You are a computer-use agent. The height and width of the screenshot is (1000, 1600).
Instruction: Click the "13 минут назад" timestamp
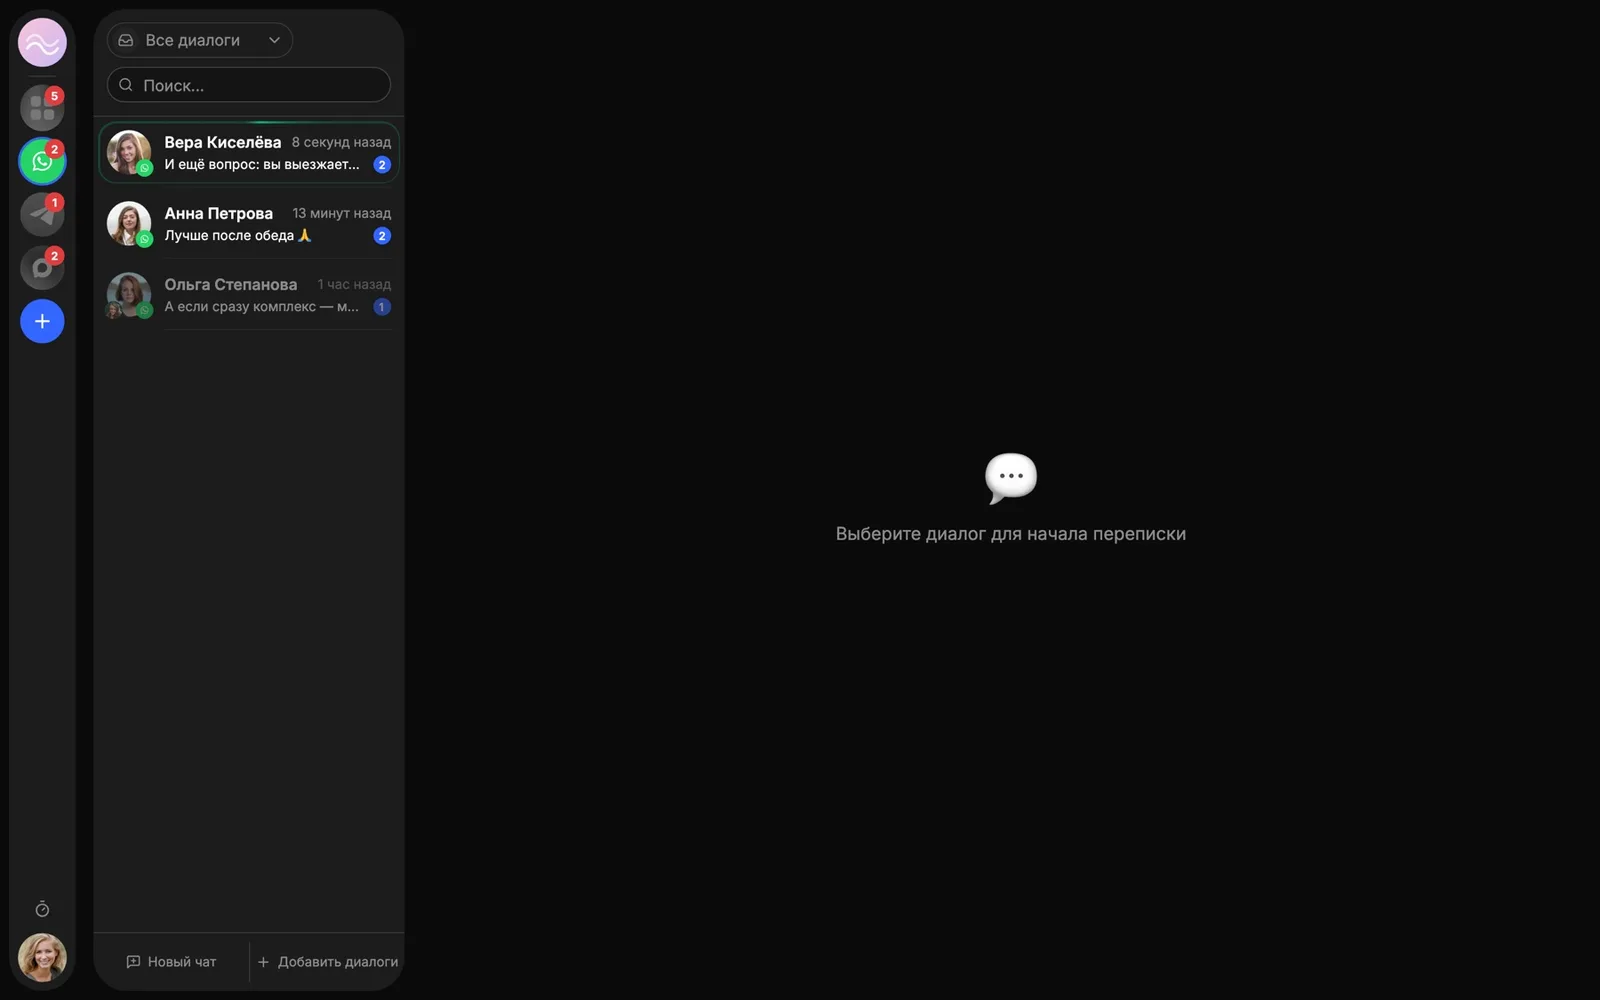point(342,213)
